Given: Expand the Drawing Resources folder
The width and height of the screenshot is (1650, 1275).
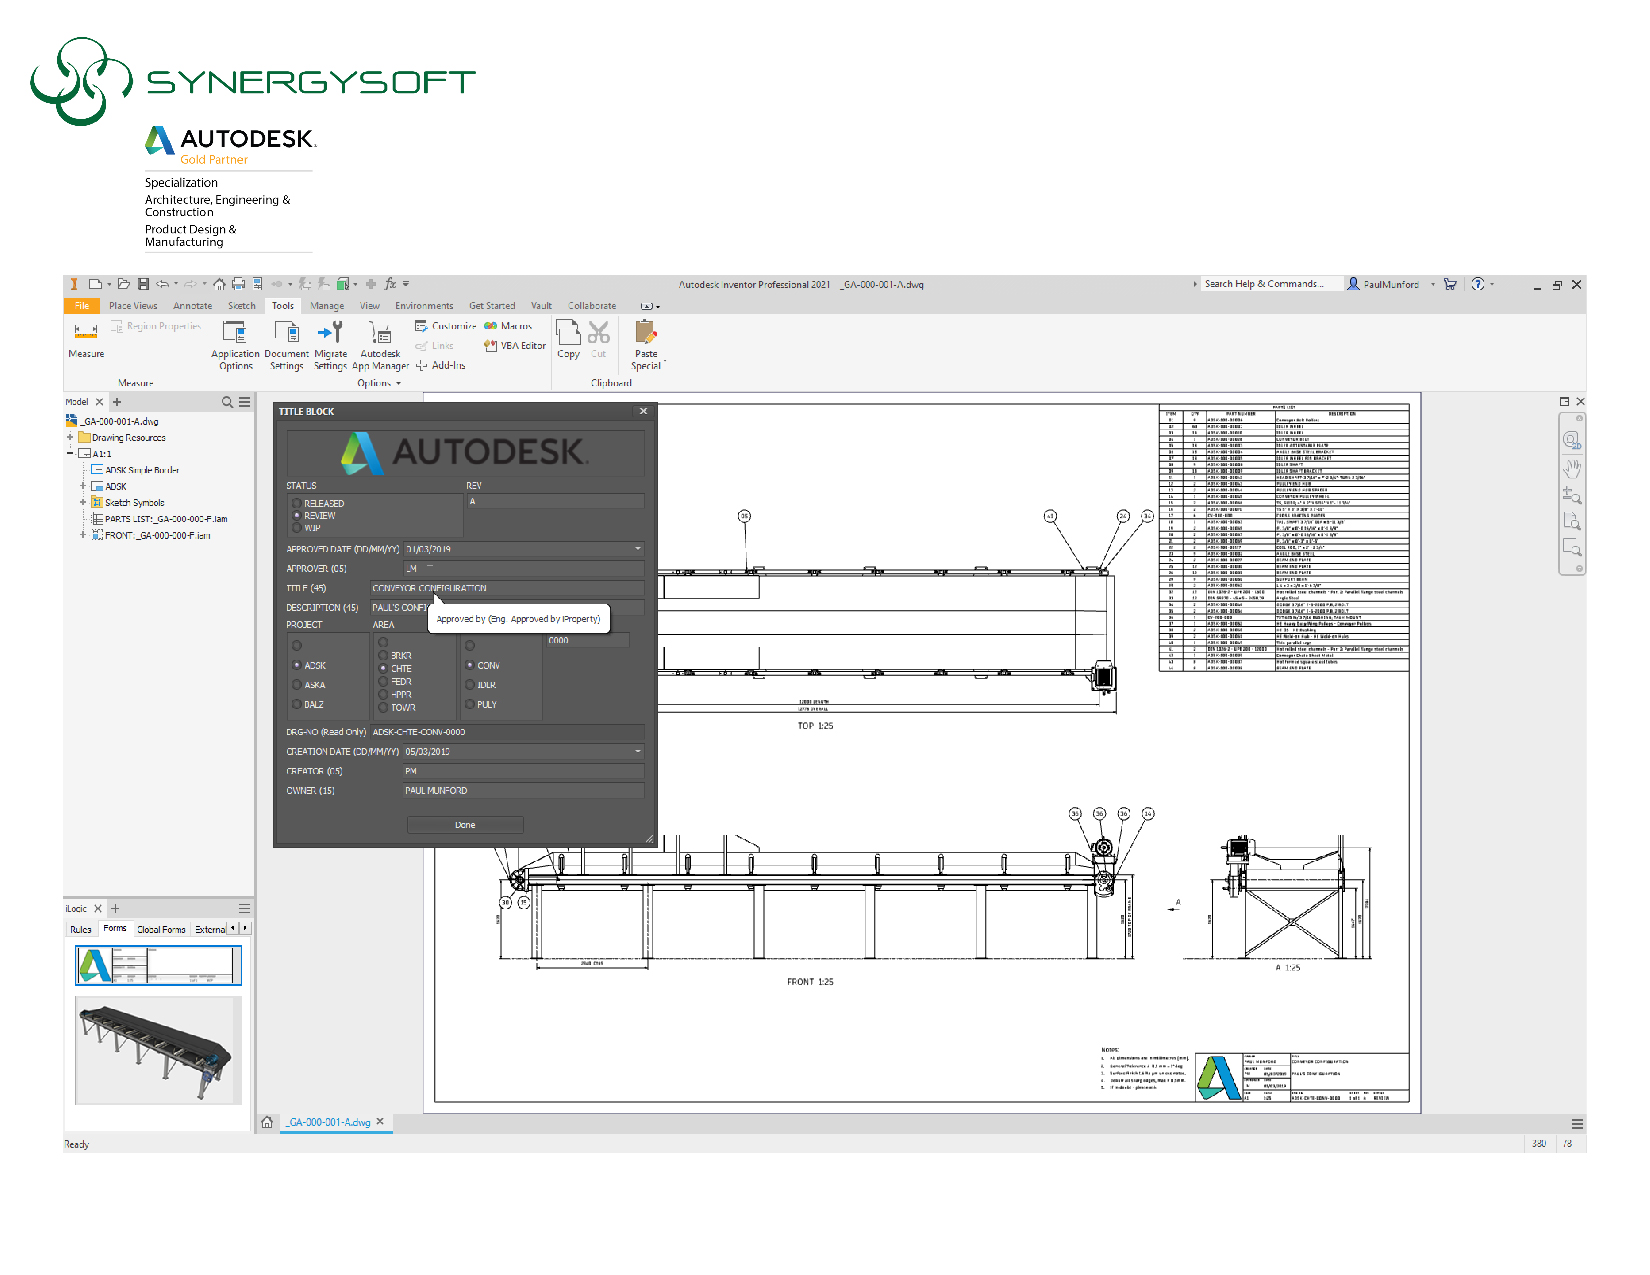Looking at the screenshot, I should (x=70, y=437).
